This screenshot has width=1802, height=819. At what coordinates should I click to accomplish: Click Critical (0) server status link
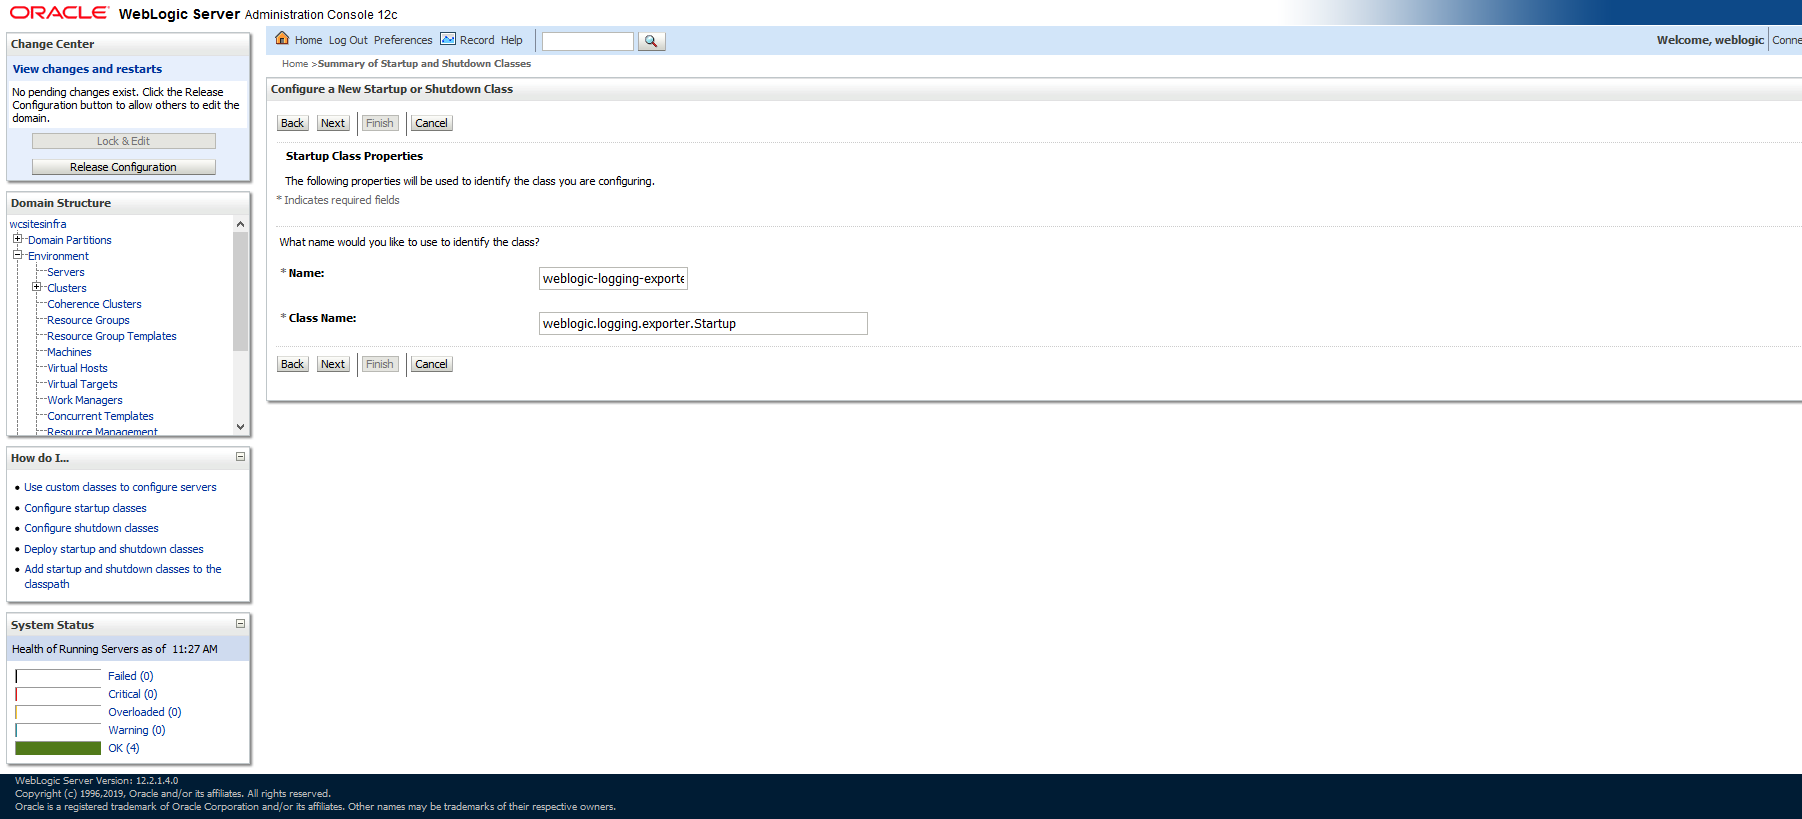click(x=133, y=694)
